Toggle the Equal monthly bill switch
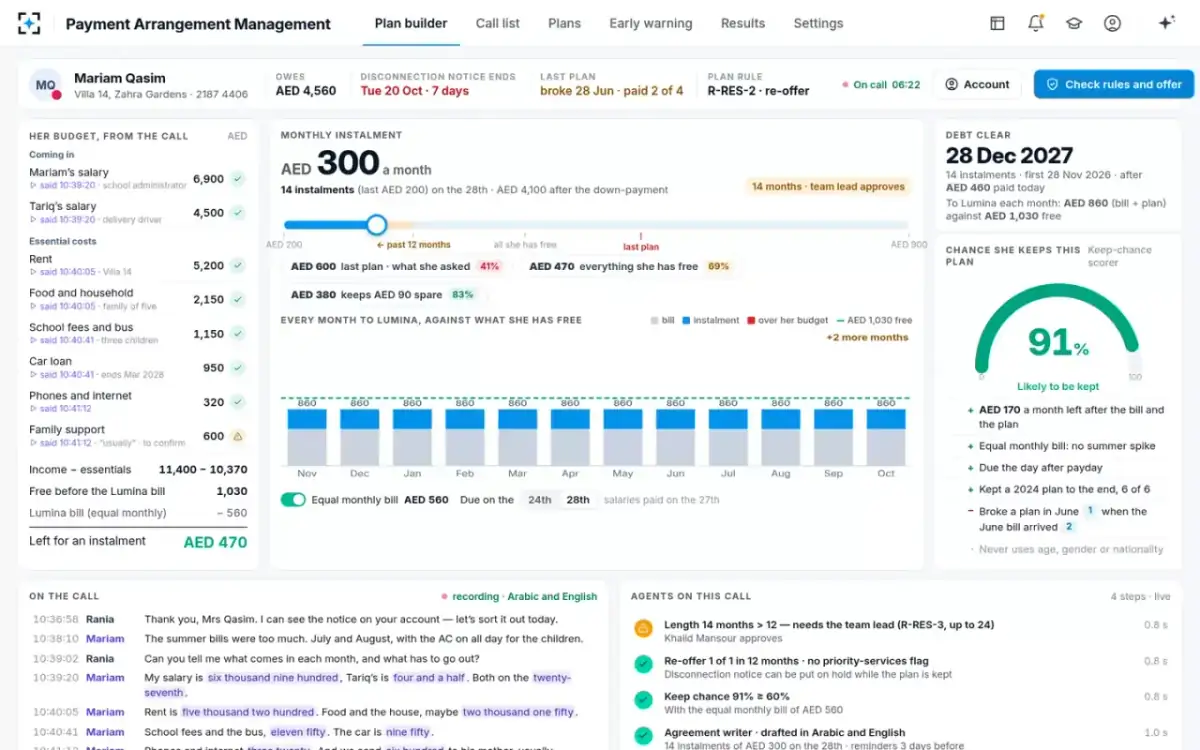The image size is (1200, 750). tap(293, 500)
